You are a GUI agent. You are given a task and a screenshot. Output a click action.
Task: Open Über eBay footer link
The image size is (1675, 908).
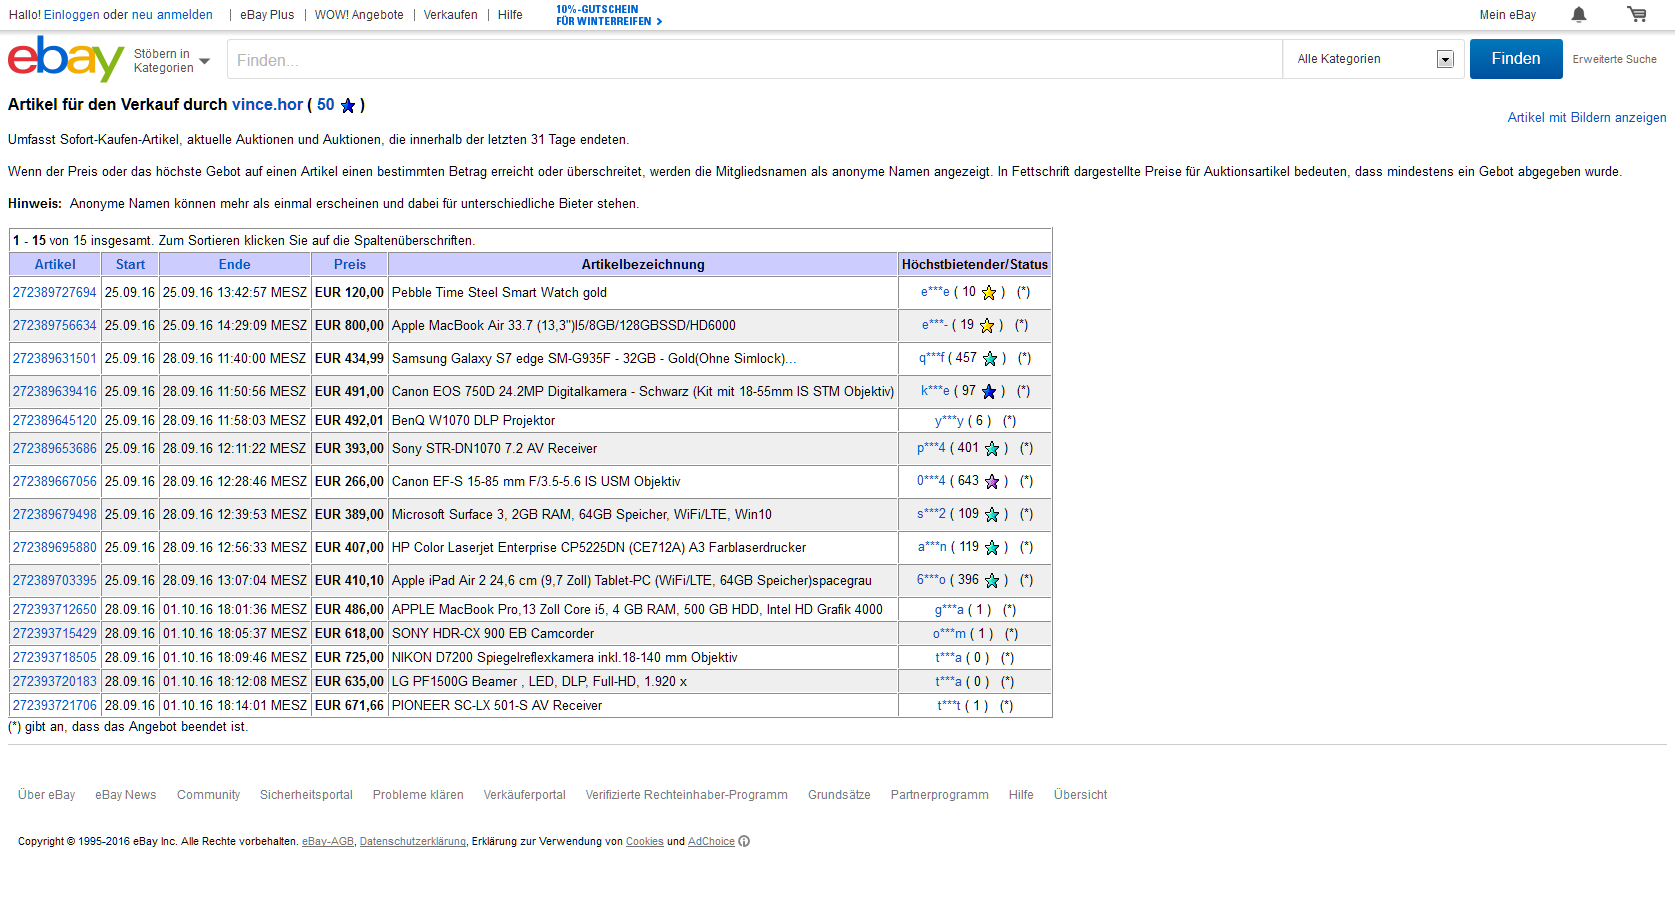click(x=46, y=795)
